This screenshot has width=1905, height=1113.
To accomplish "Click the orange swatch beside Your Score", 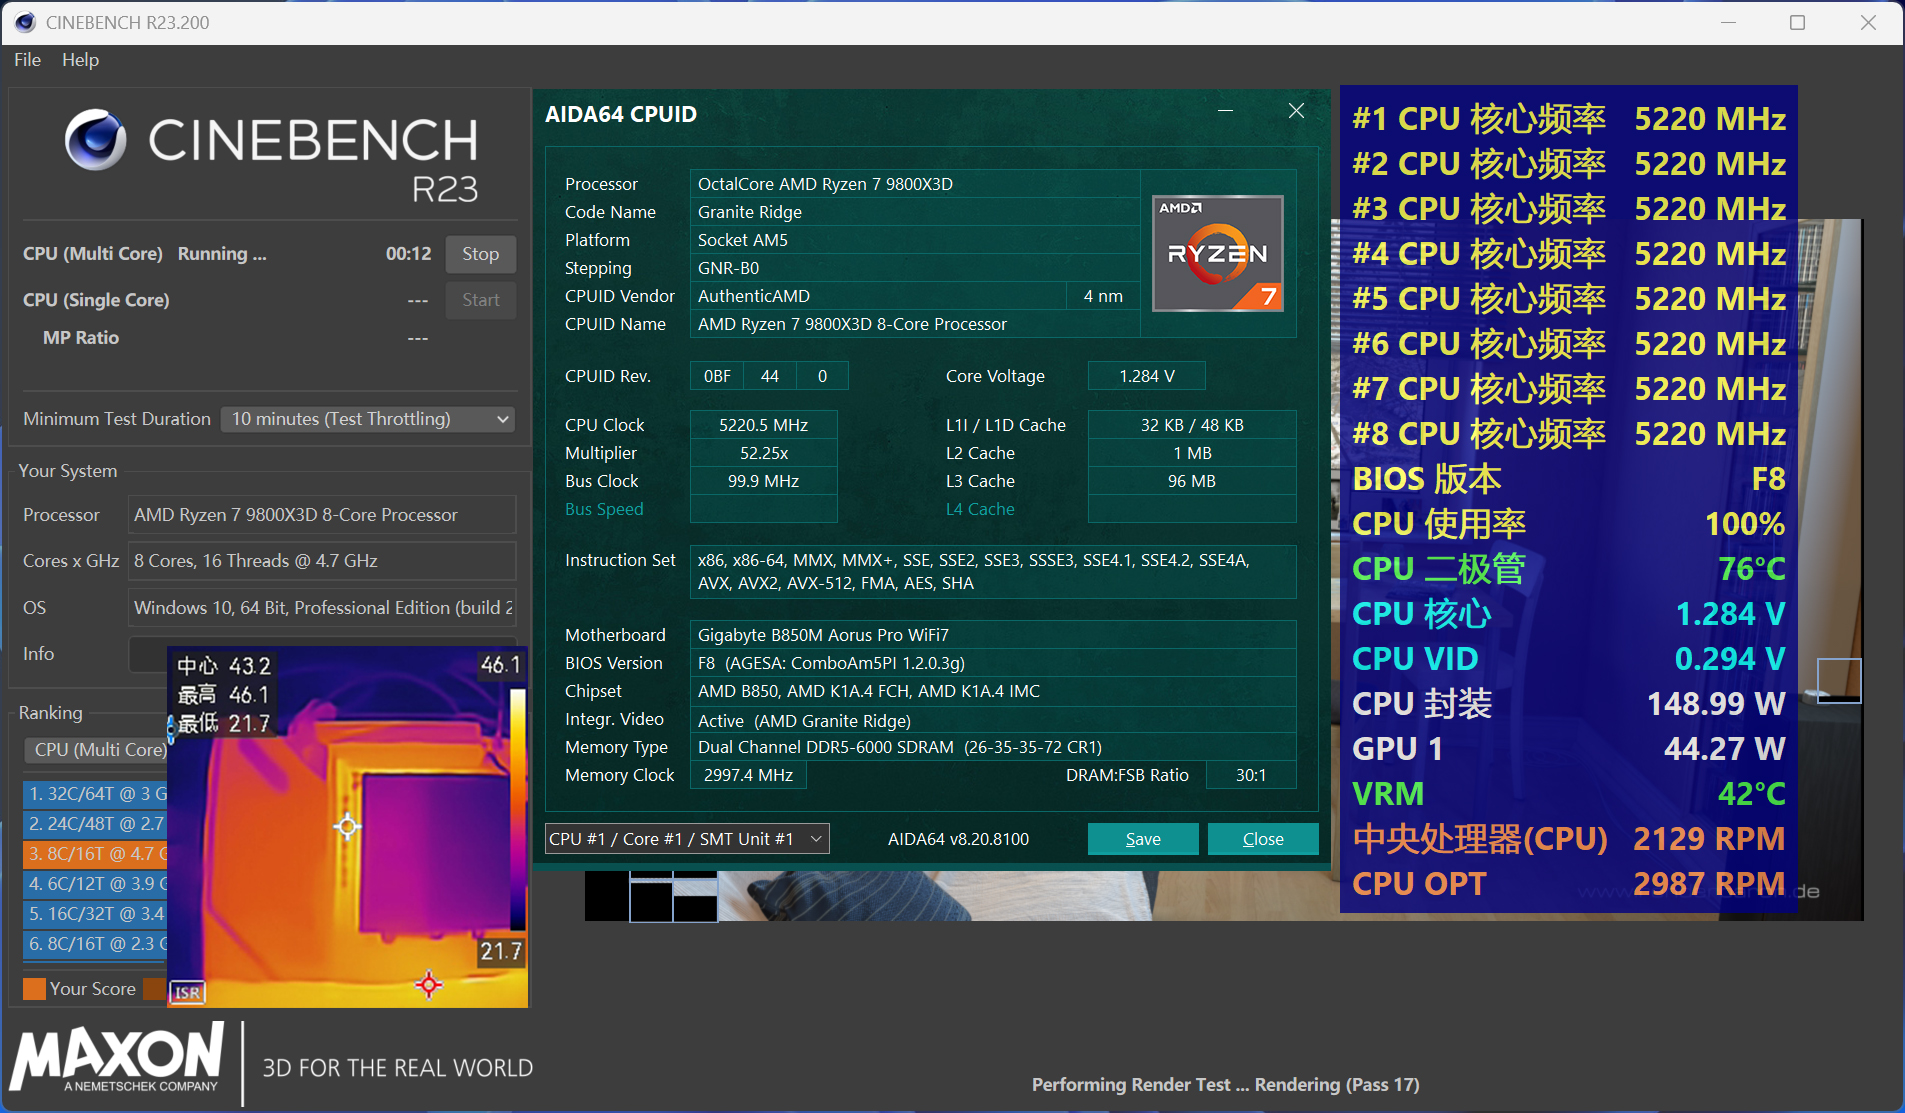I will (x=33, y=988).
